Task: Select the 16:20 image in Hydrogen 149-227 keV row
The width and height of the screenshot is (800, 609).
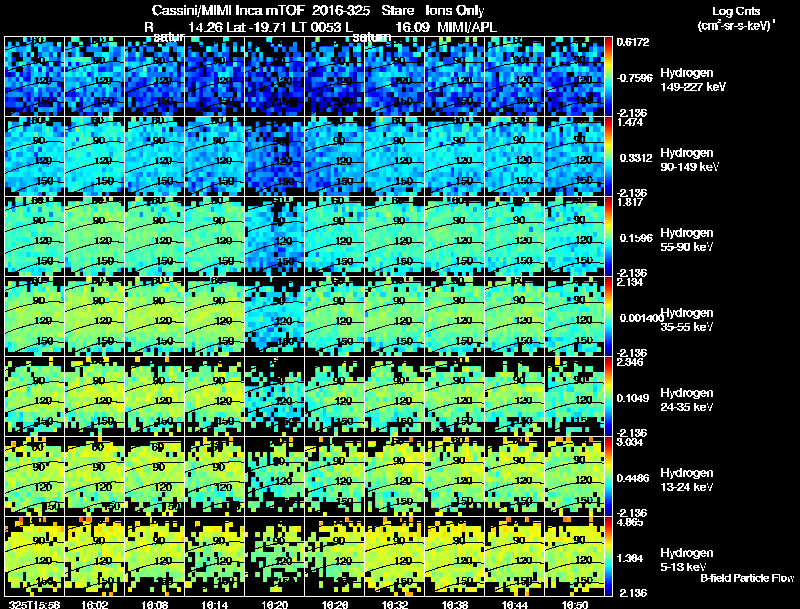Action: point(275,76)
